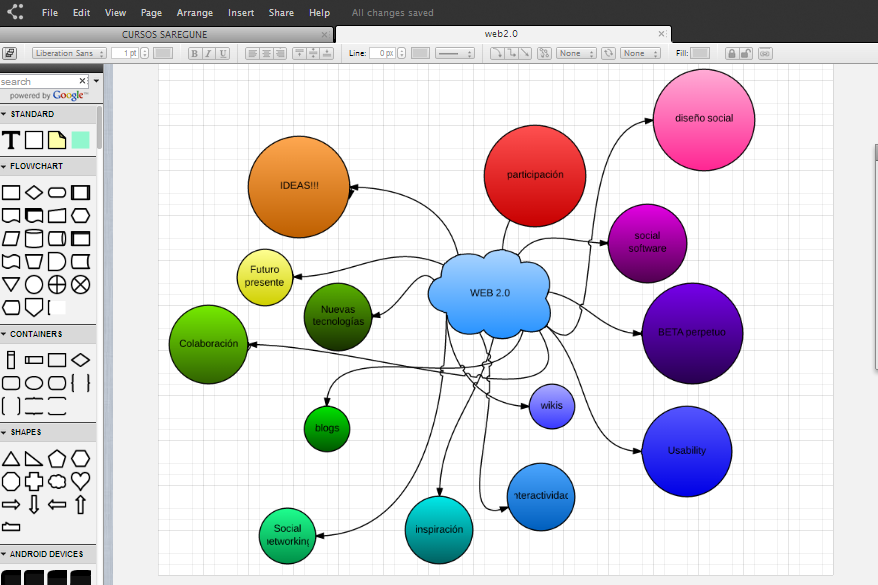
Task: Toggle underline text formatting
Action: pyautogui.click(x=223, y=53)
